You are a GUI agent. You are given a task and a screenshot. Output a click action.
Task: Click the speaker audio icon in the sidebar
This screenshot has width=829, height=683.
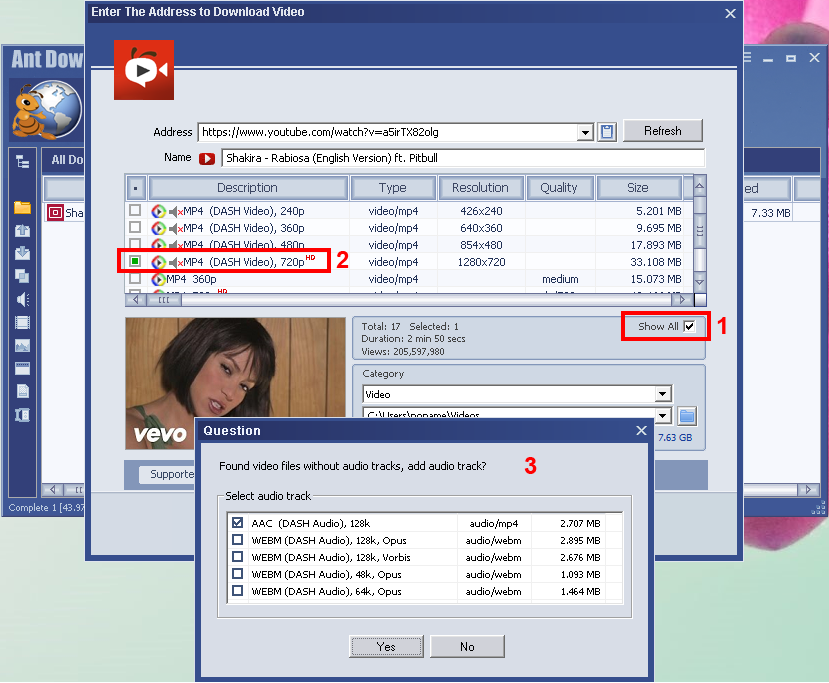click(x=22, y=300)
